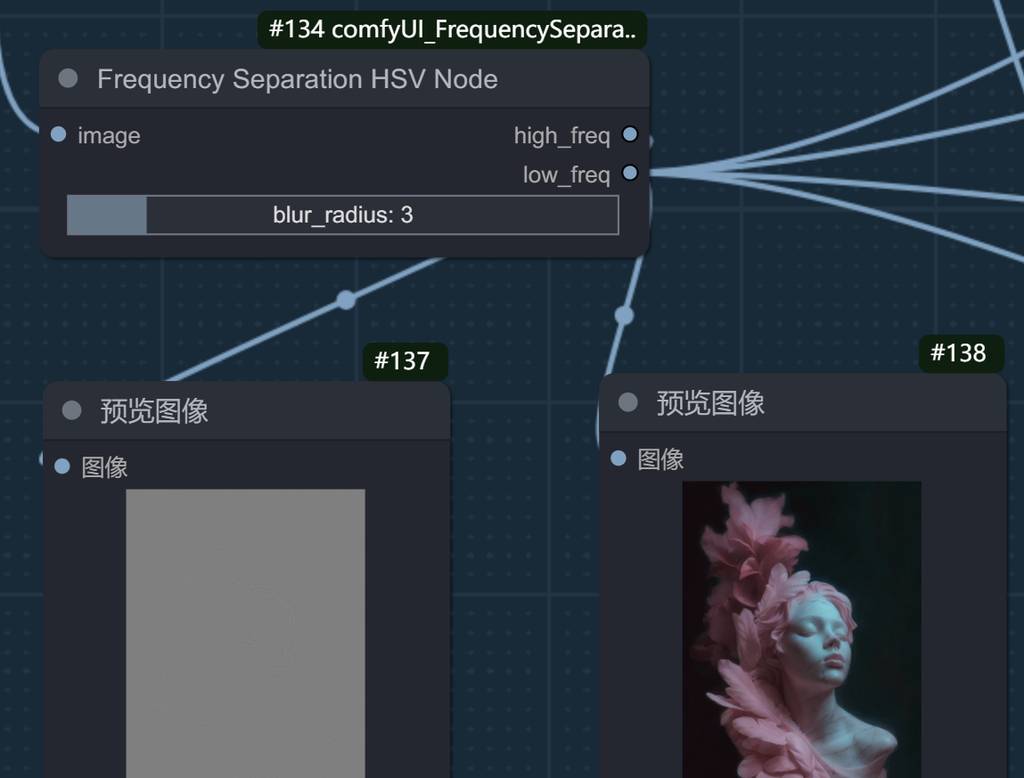
Task: Click 图像 input socket on node #137
Action: 62,466
